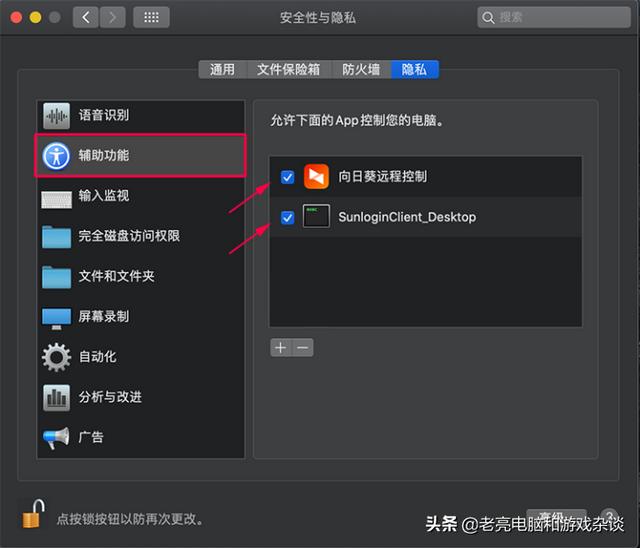Click the SunloginClient_Desktop terminal icon

(x=316, y=216)
